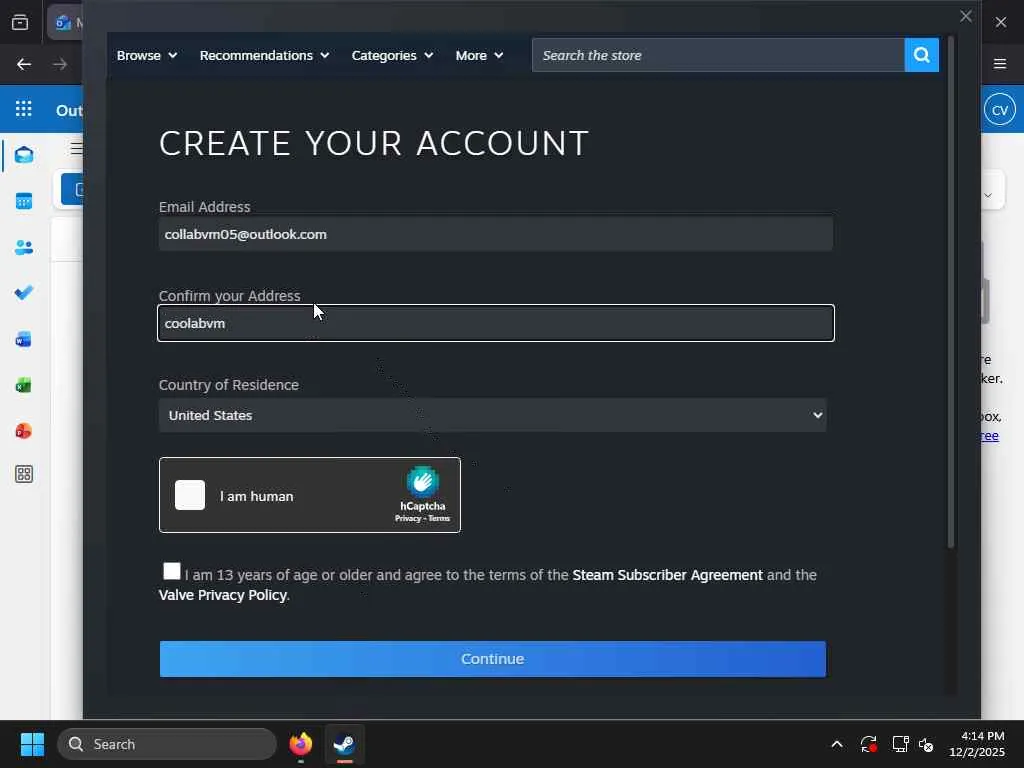The height and width of the screenshot is (768, 1024).
Task: Open Steam Subscriber Agreement link
Action: tap(667, 575)
